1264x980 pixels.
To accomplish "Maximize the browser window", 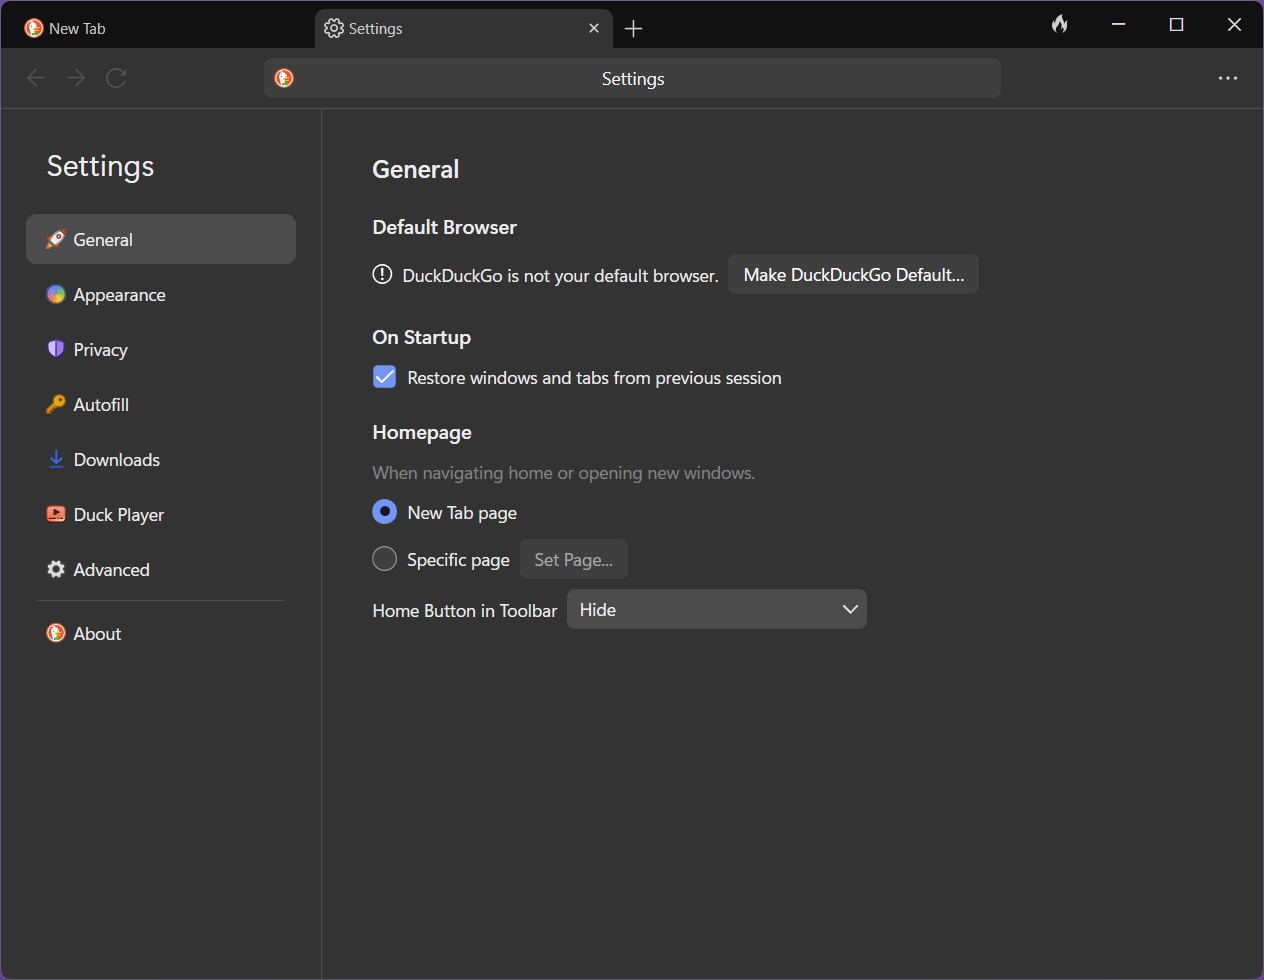I will (x=1177, y=24).
